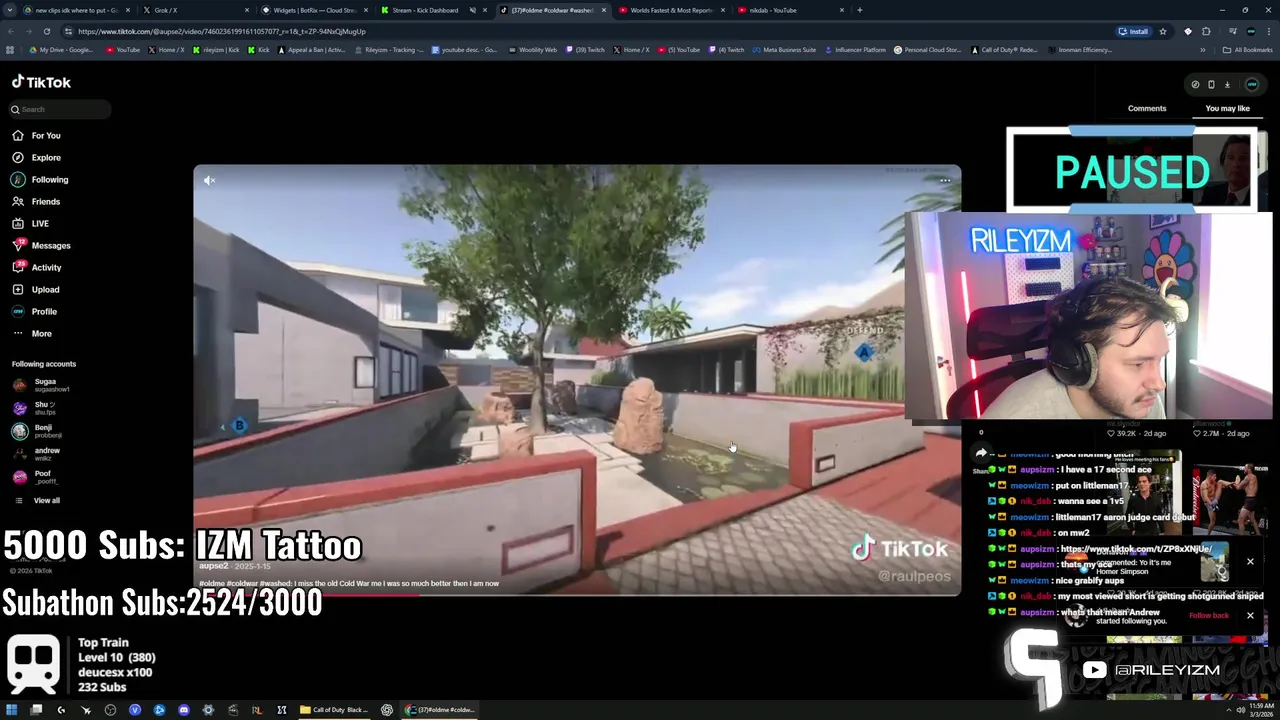Open related video with 2.7M likes

coord(1222,433)
